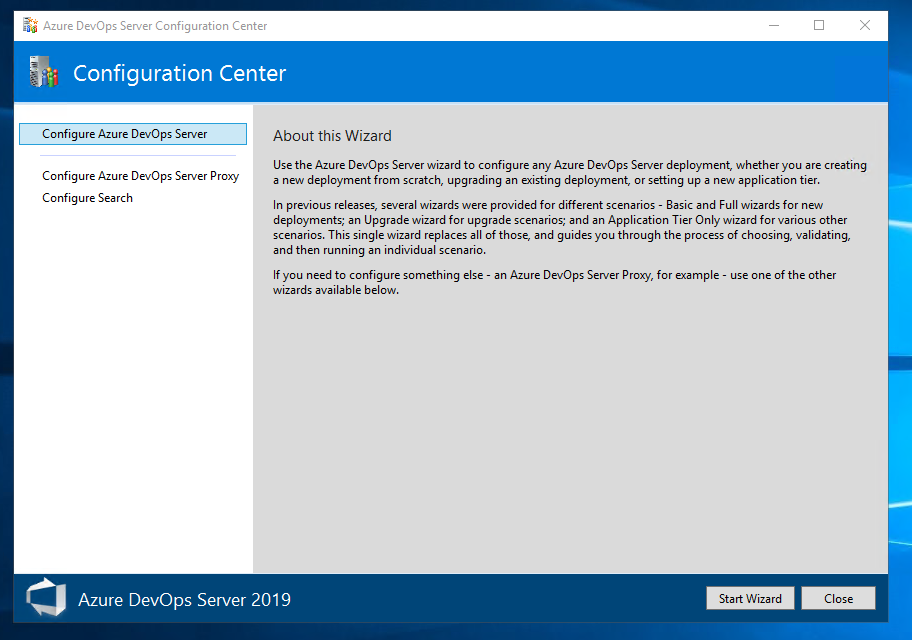This screenshot has height=640, width=912.
Task: Click the About this Wizard heading
Action: [x=332, y=136]
